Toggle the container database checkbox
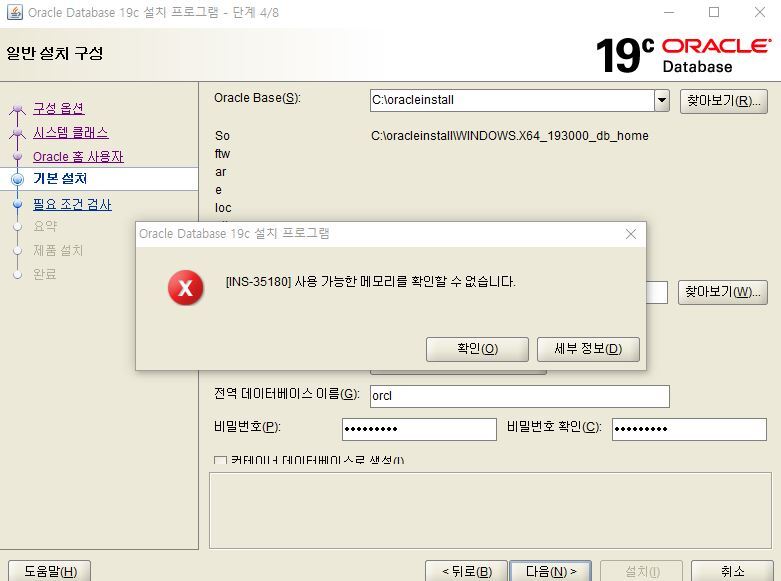The height and width of the screenshot is (581, 781). tap(220, 460)
